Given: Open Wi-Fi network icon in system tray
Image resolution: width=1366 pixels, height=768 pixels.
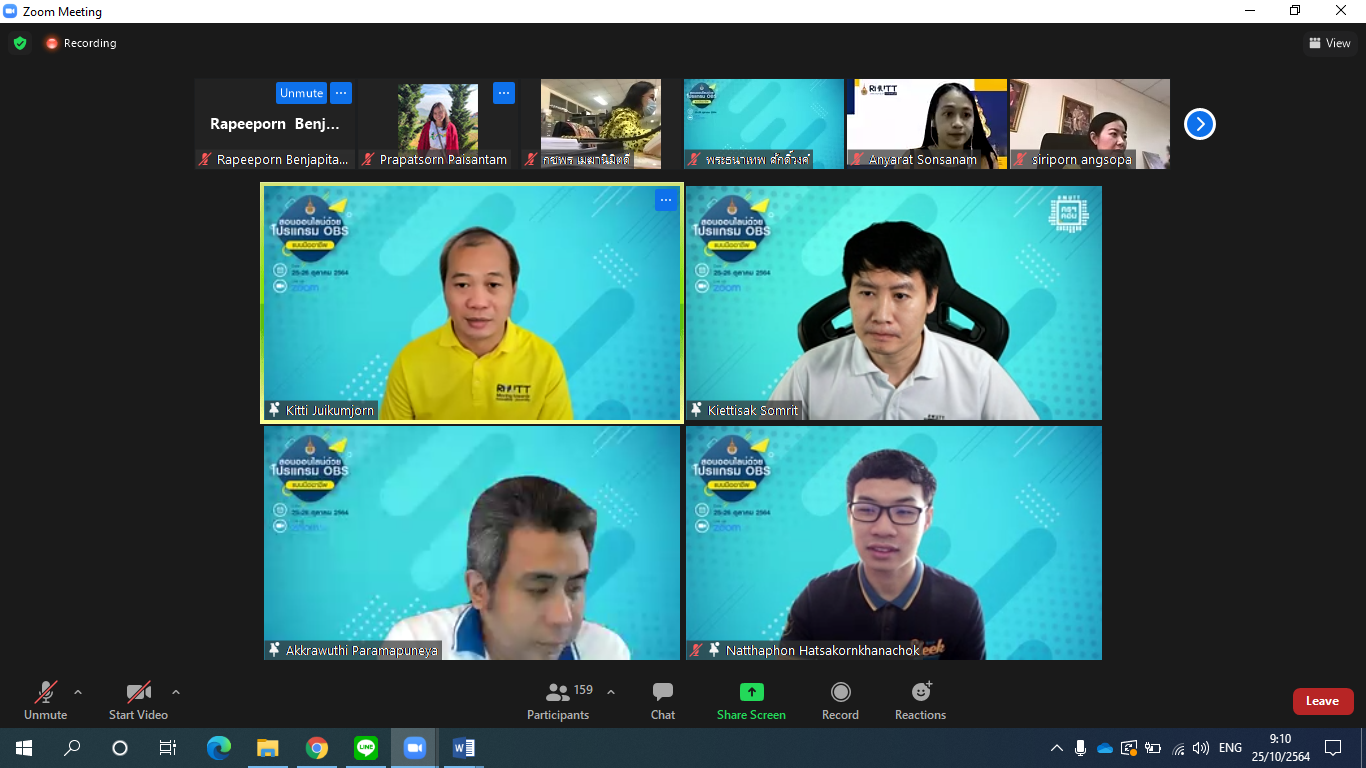Looking at the screenshot, I should coord(1178,748).
